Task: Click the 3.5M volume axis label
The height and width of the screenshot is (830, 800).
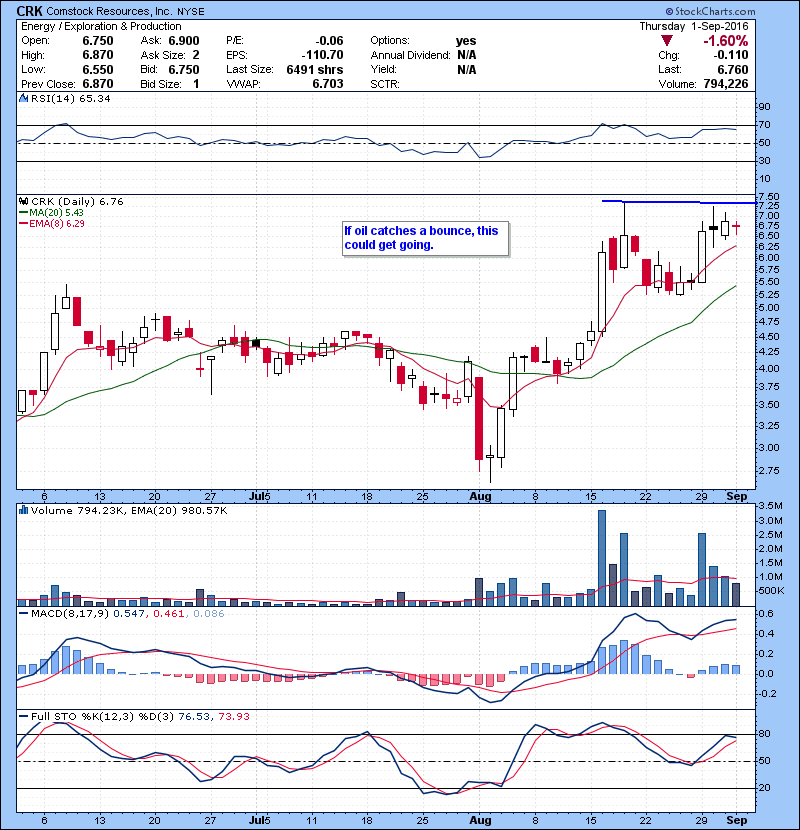Action: click(x=770, y=506)
